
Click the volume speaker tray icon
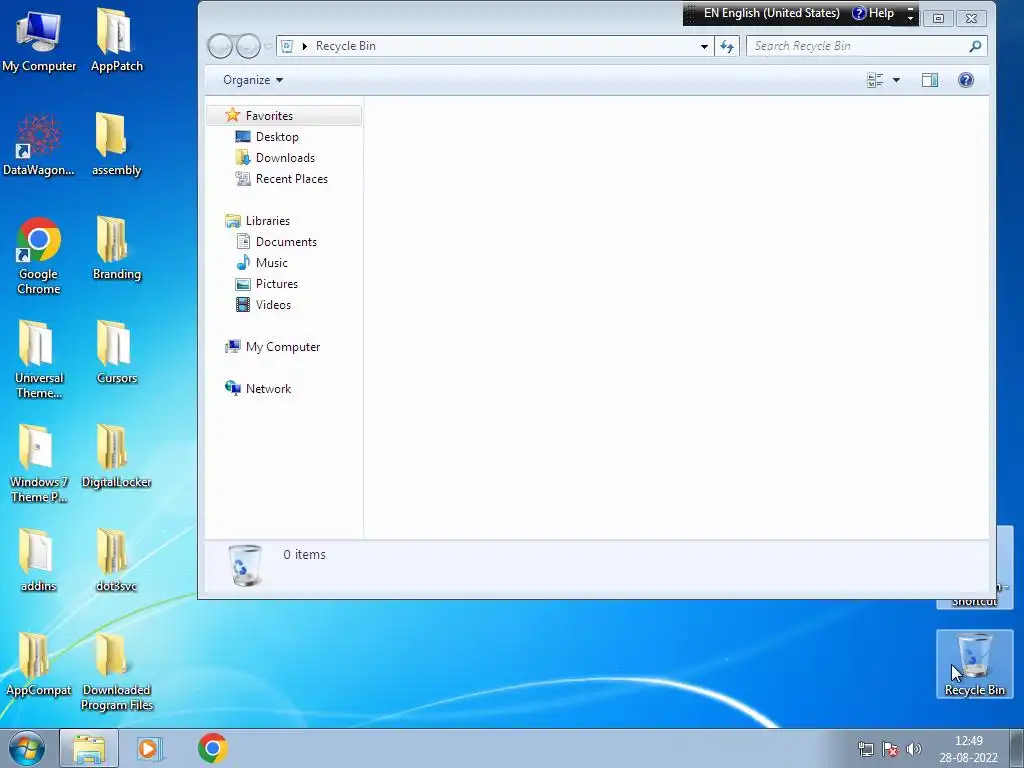[914, 749]
